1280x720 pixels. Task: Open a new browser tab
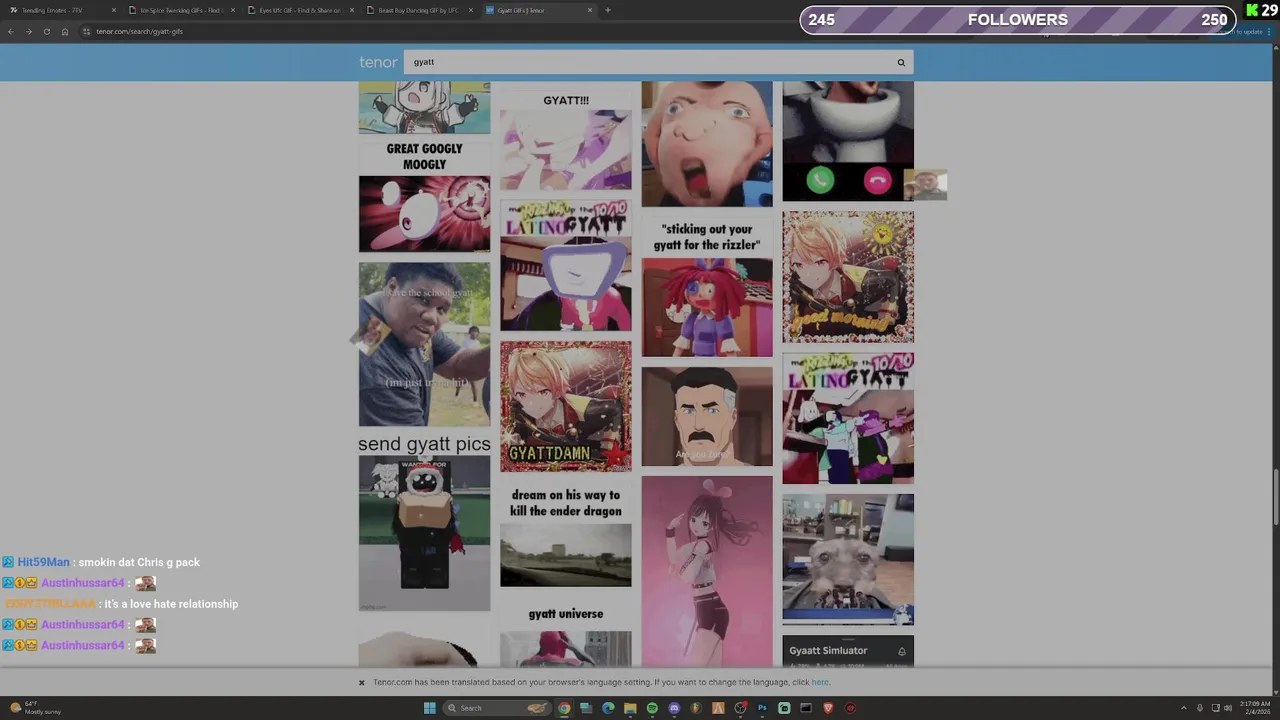pyautogui.click(x=608, y=10)
